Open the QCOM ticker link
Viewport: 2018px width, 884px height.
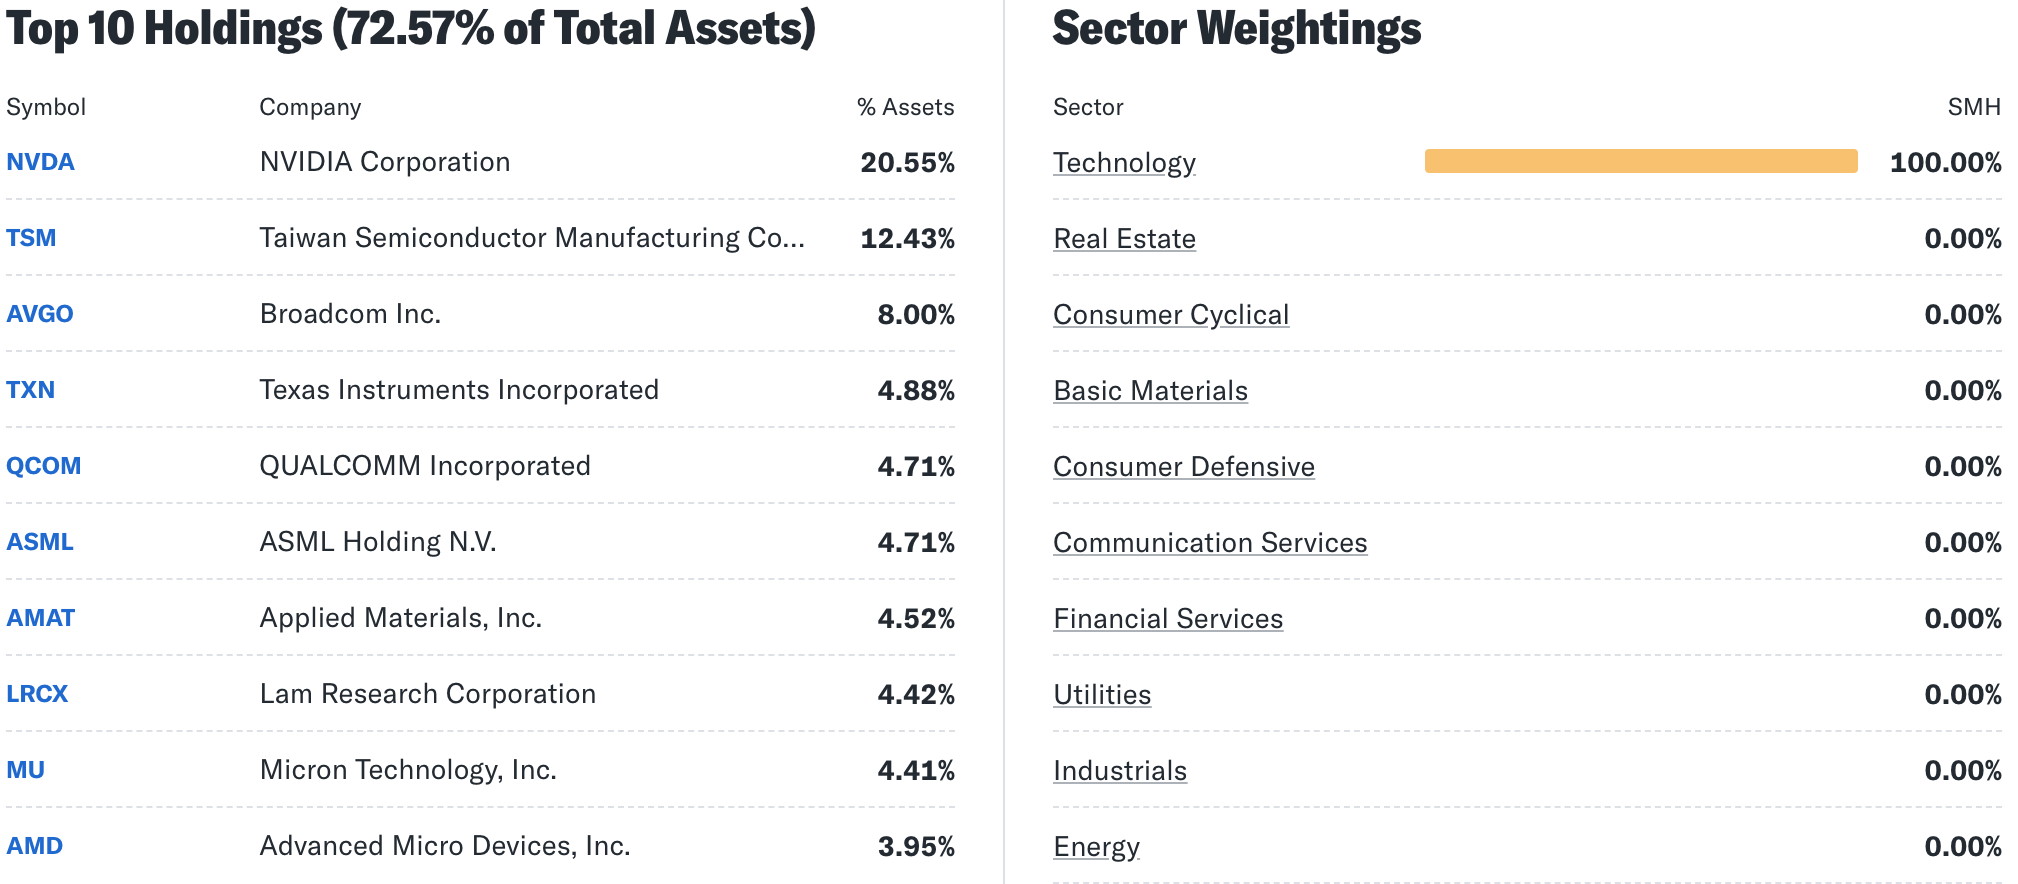(x=44, y=466)
